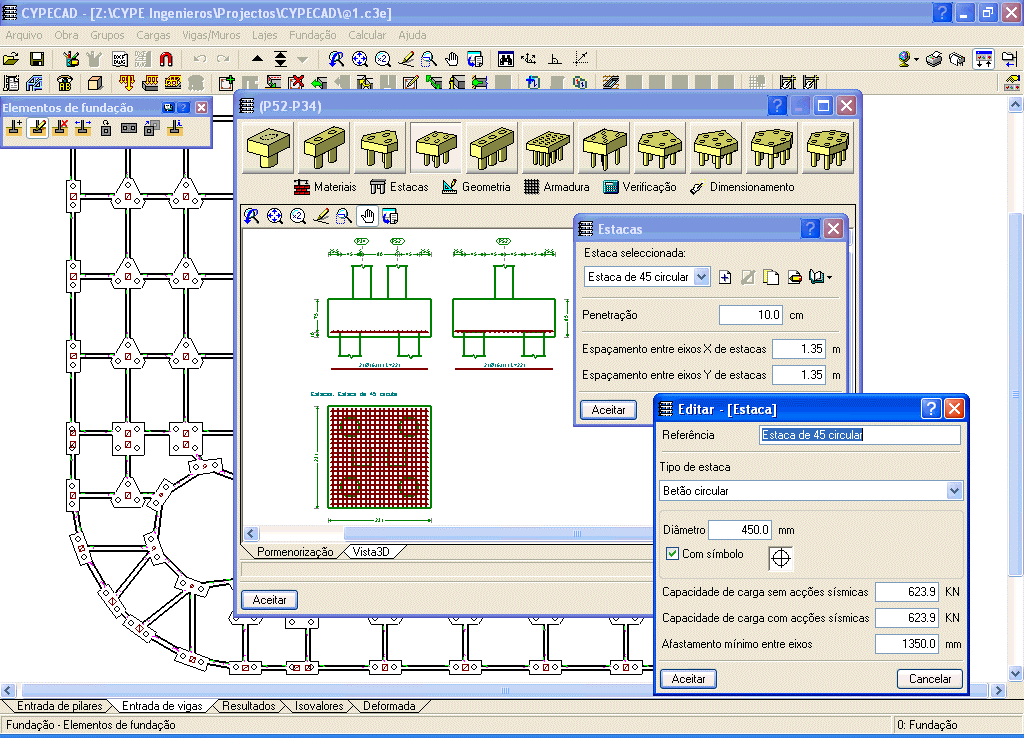Open Obra menu
This screenshot has width=1024, height=738.
pyautogui.click(x=66, y=35)
